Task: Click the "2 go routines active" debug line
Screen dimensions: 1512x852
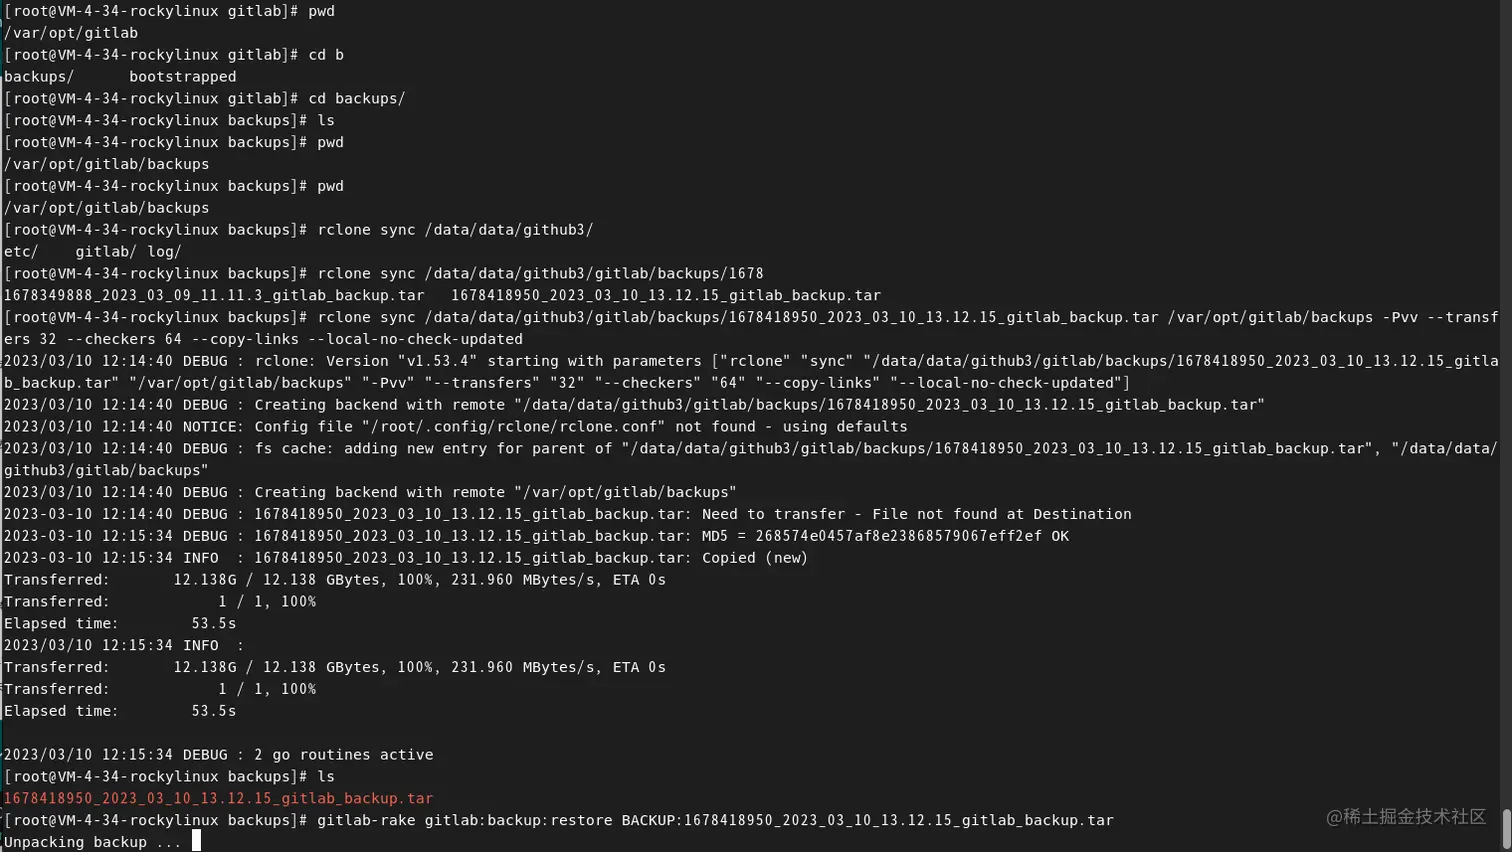Action: pyautogui.click(x=218, y=755)
